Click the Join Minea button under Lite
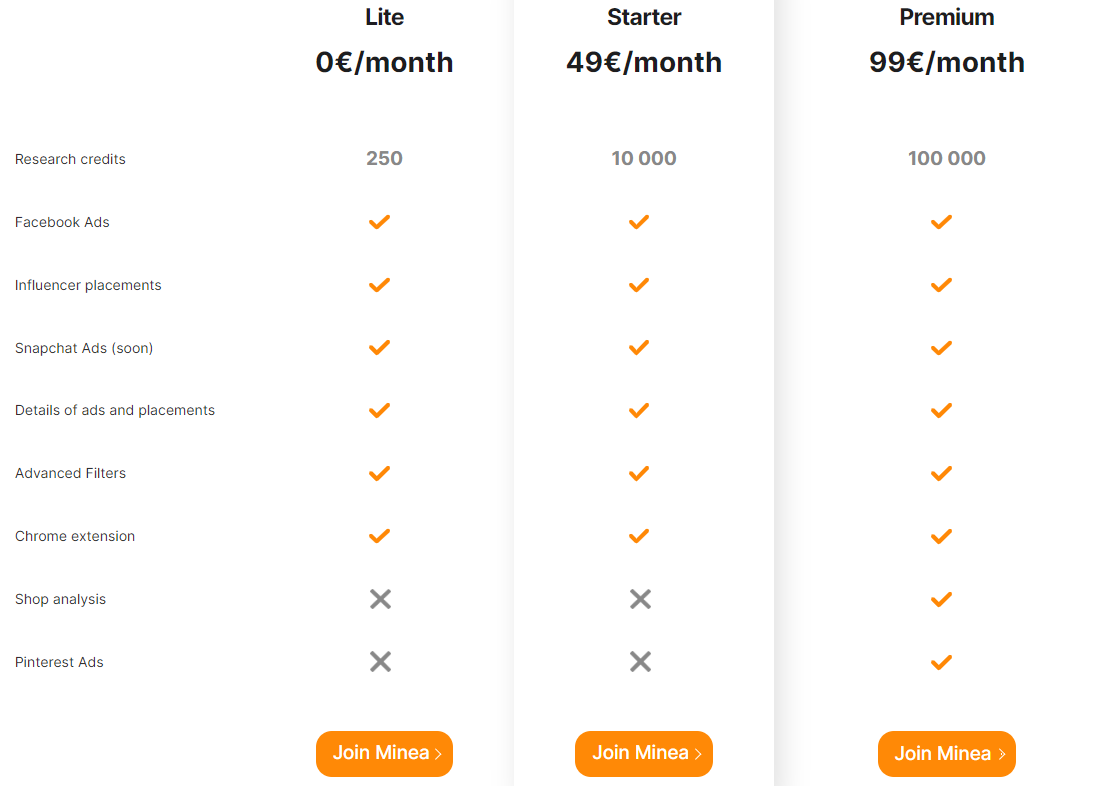This screenshot has width=1094, height=786. click(384, 753)
